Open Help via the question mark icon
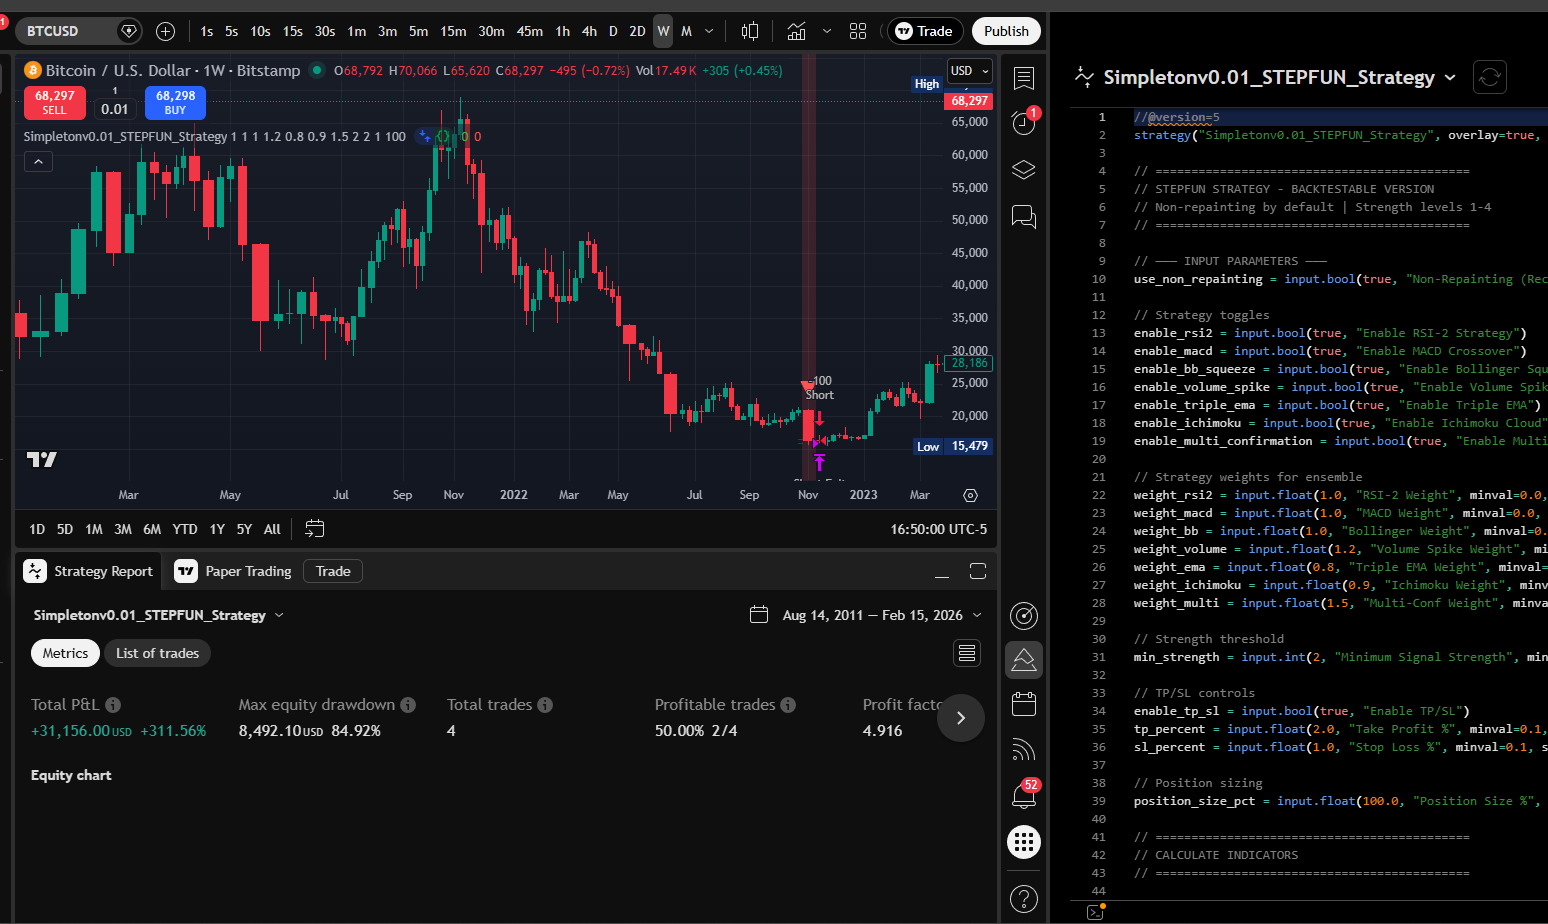The image size is (1548, 924). (1023, 899)
